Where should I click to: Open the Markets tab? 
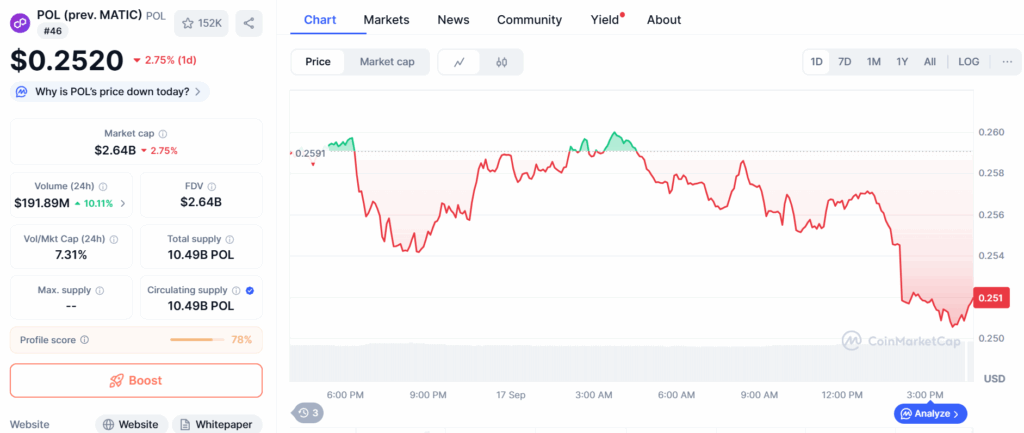387,20
